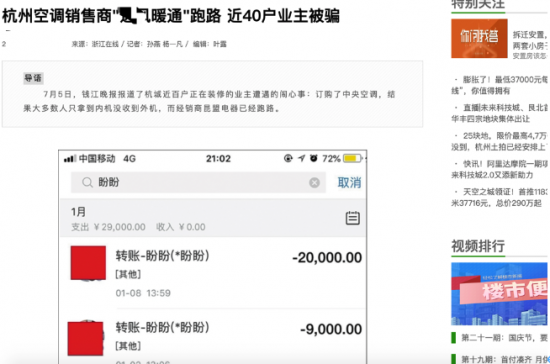Open the -20,000.00 transfer record

(213, 273)
